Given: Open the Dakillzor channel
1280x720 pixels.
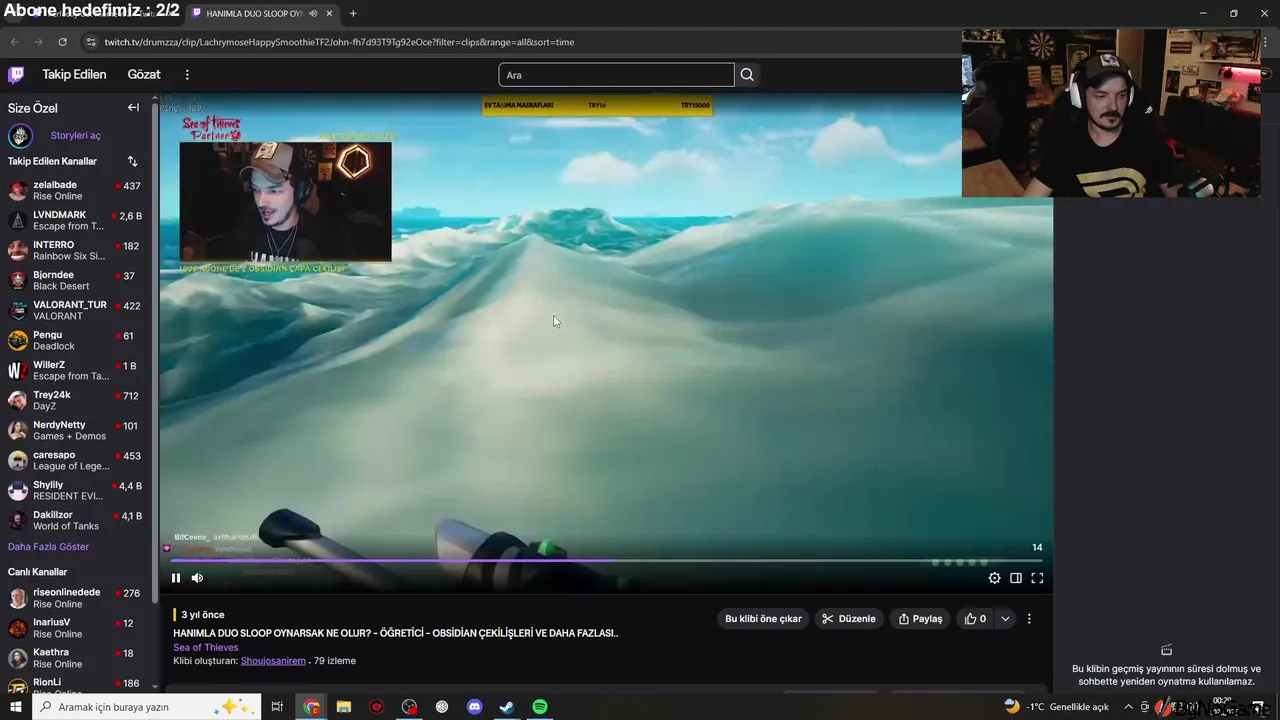Looking at the screenshot, I should [x=75, y=520].
